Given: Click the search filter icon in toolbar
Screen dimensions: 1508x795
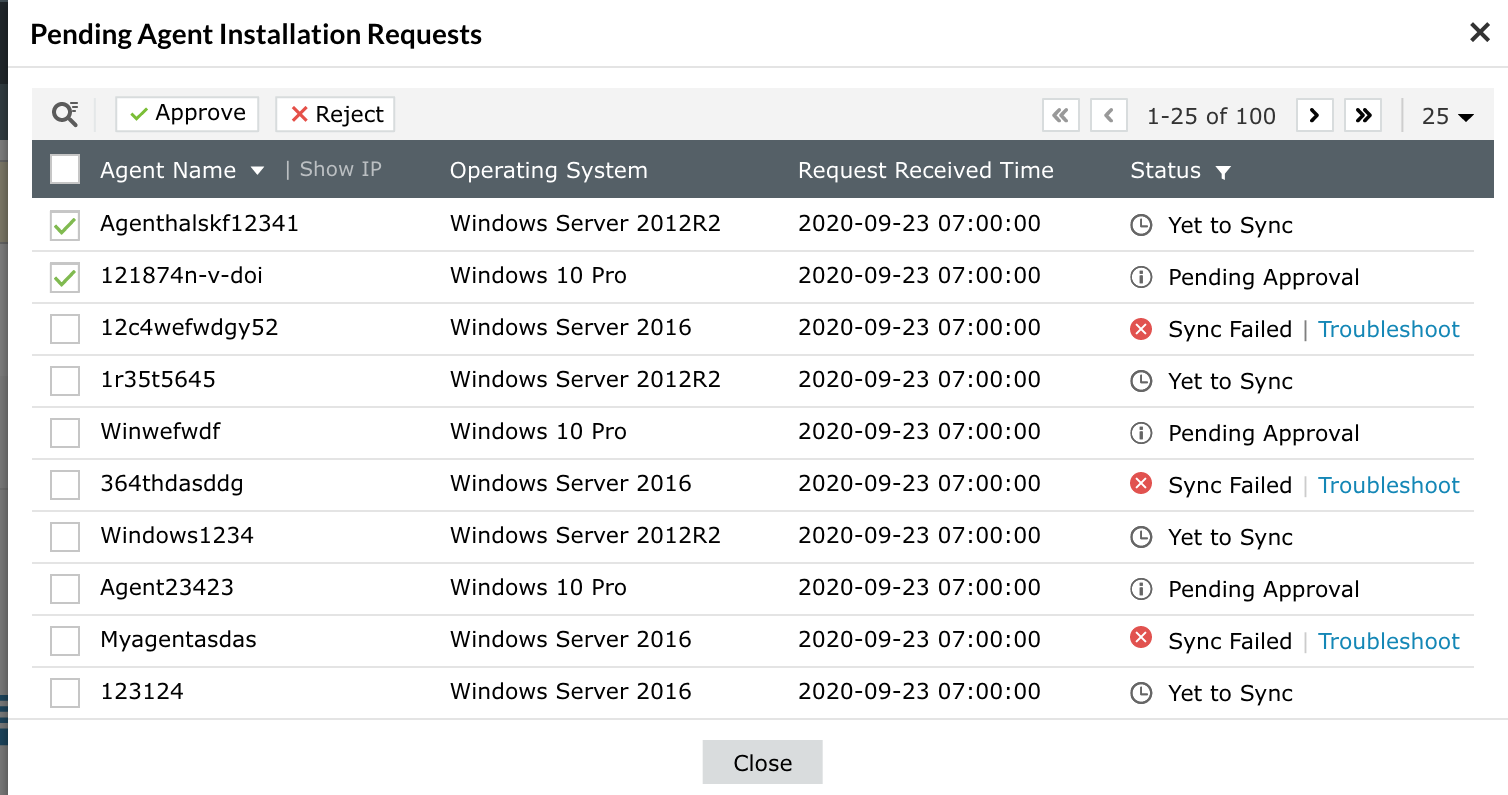Looking at the screenshot, I should tap(65, 114).
